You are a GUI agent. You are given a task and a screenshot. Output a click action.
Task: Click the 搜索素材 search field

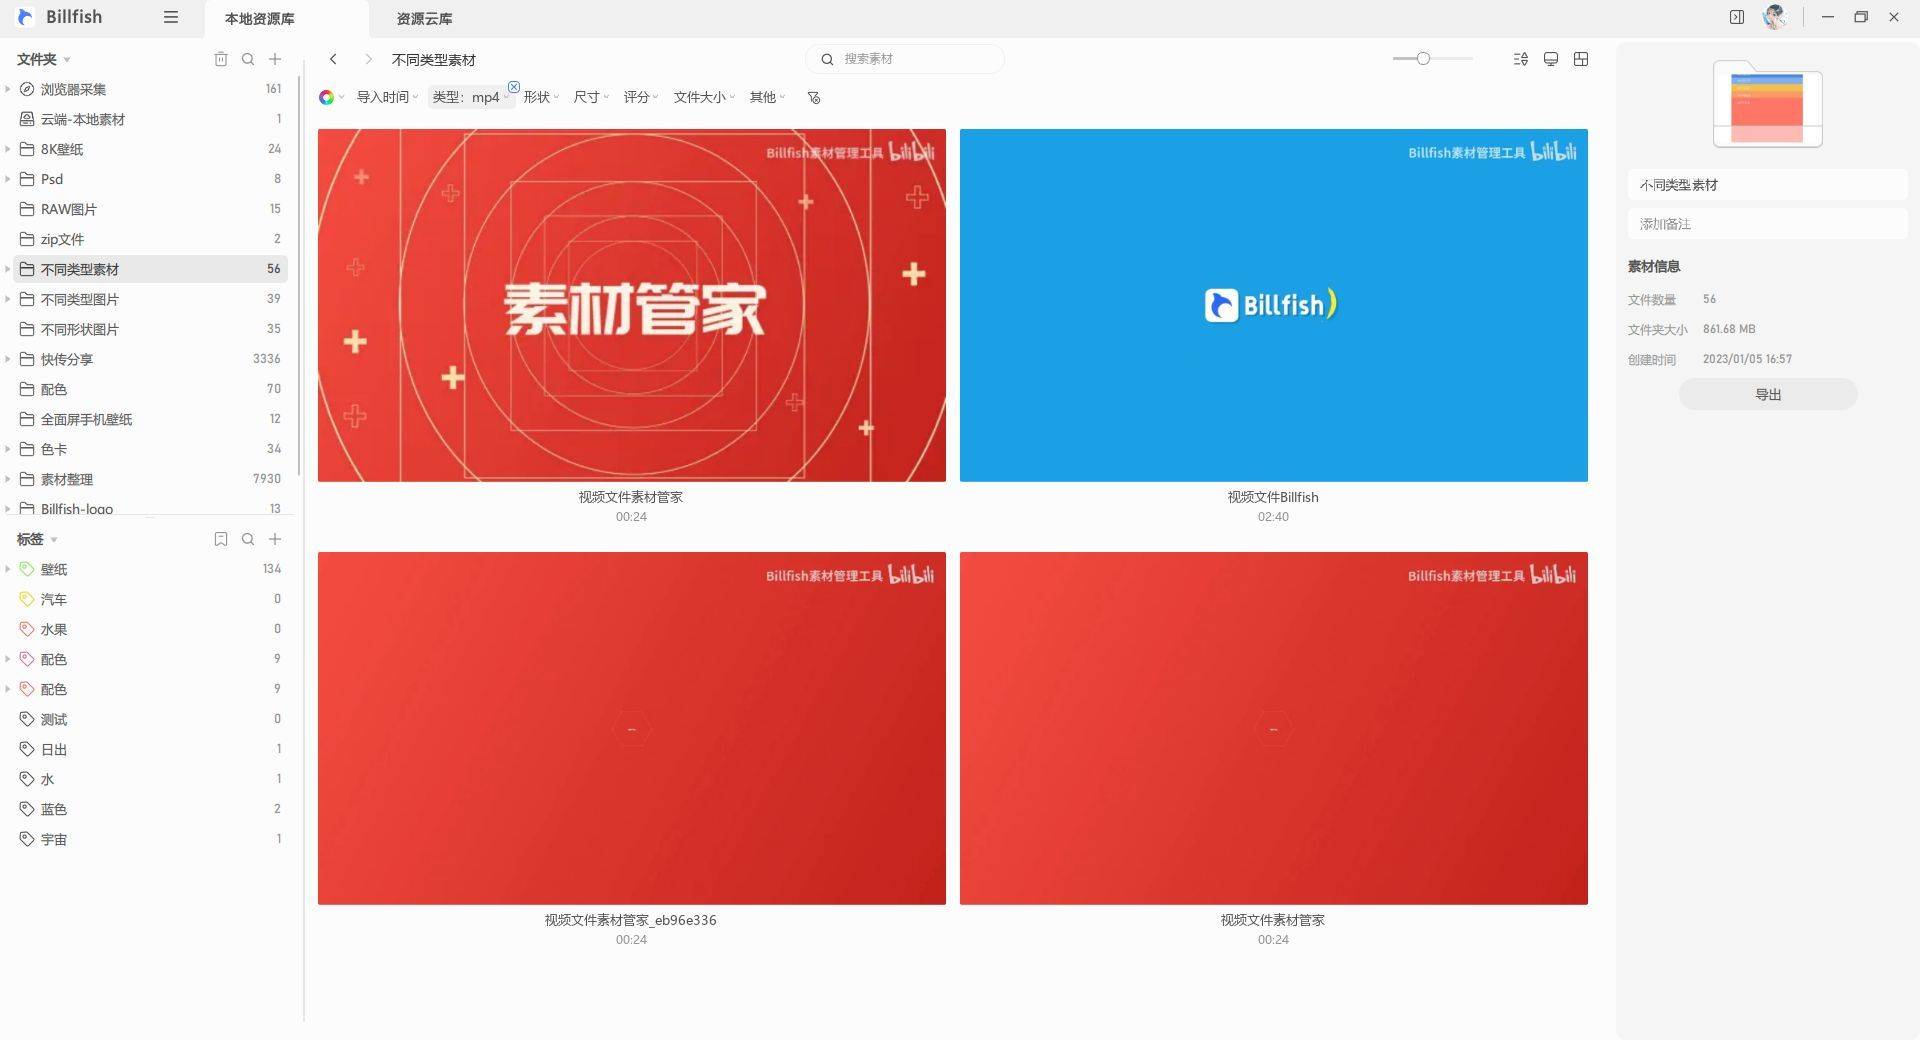coord(905,59)
